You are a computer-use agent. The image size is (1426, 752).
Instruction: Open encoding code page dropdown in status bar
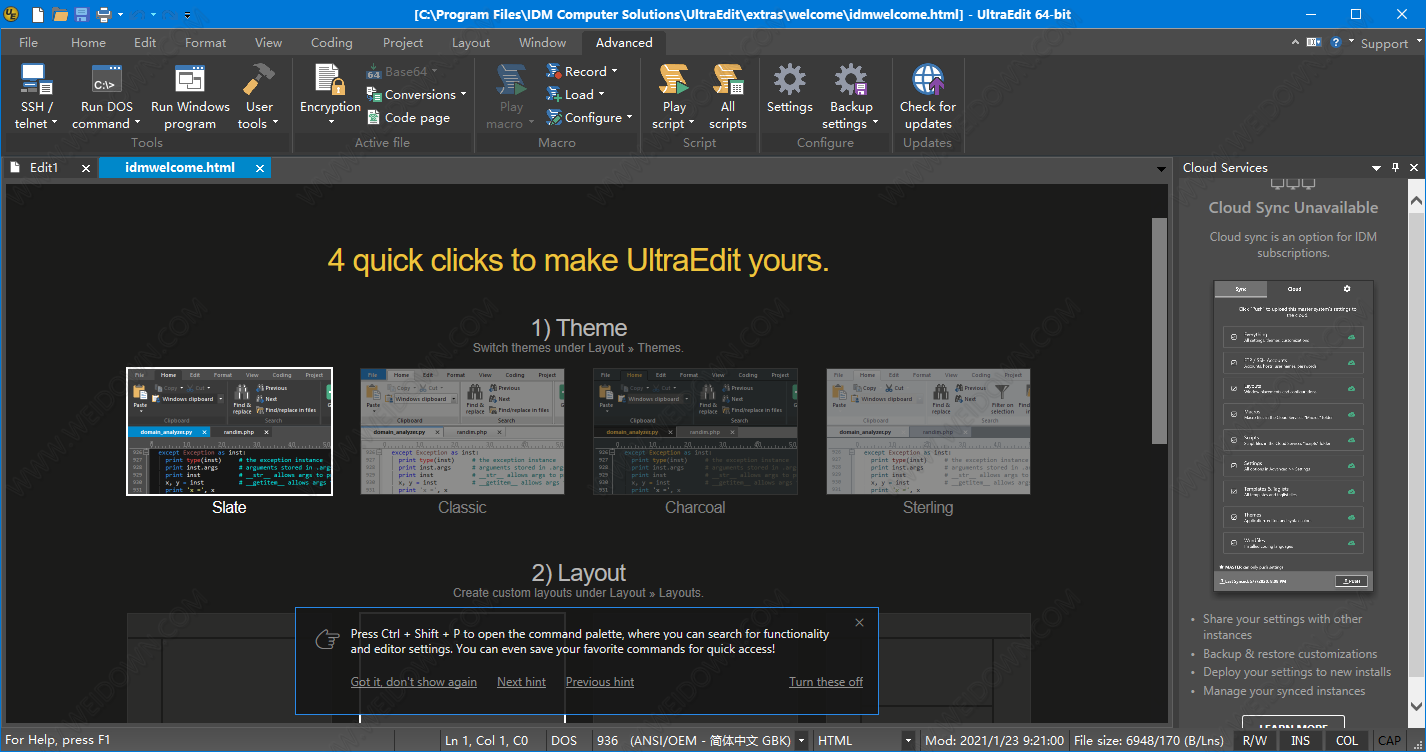(x=801, y=741)
